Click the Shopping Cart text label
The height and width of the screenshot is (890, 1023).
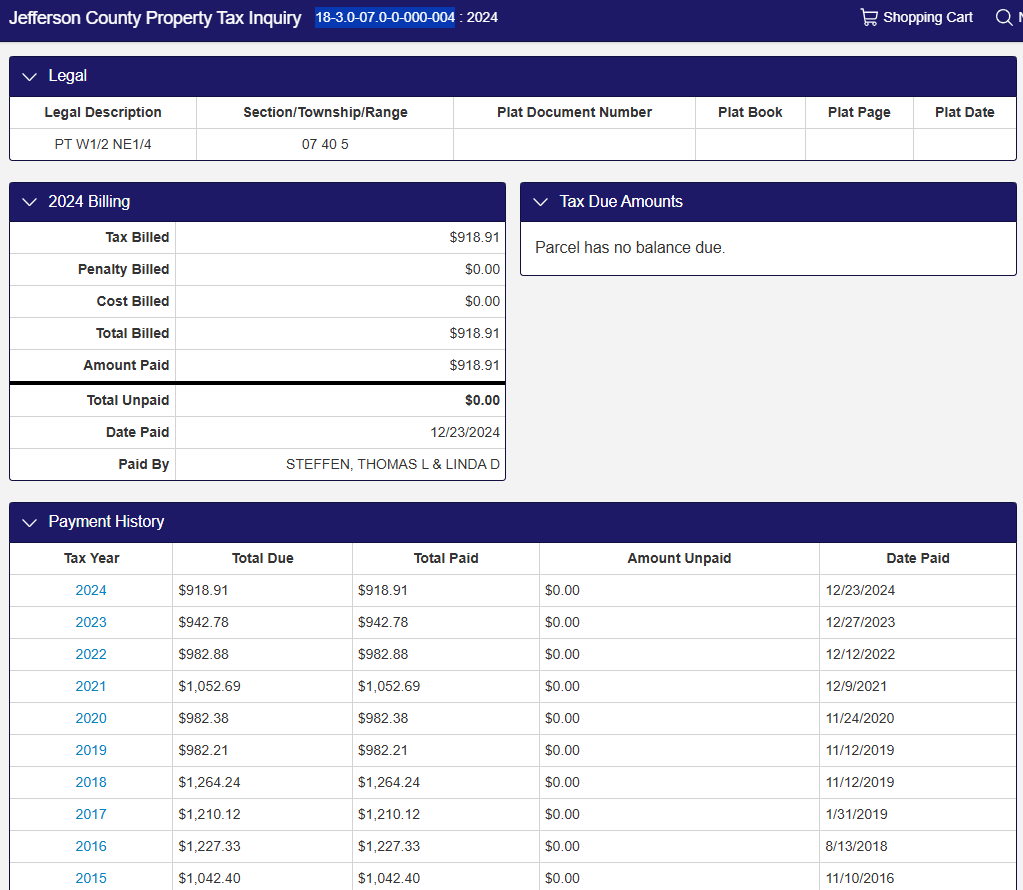click(x=927, y=17)
